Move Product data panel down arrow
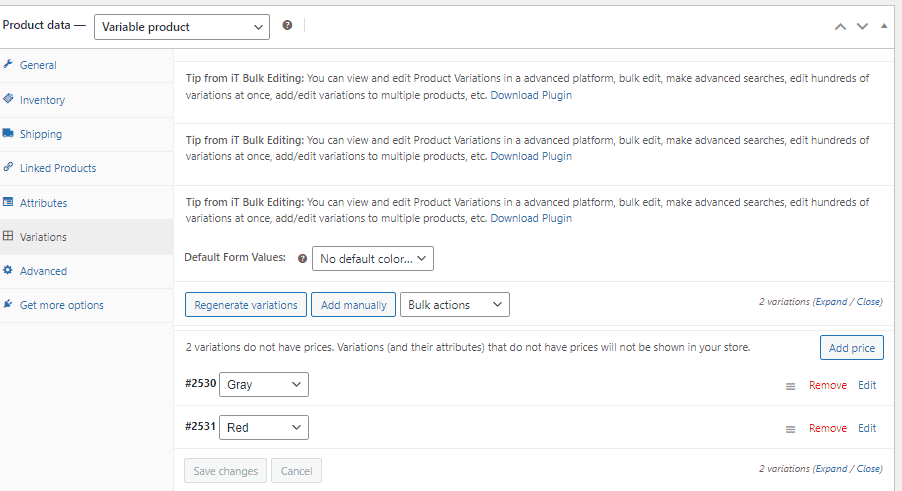This screenshot has height=491, width=902. point(862,26)
